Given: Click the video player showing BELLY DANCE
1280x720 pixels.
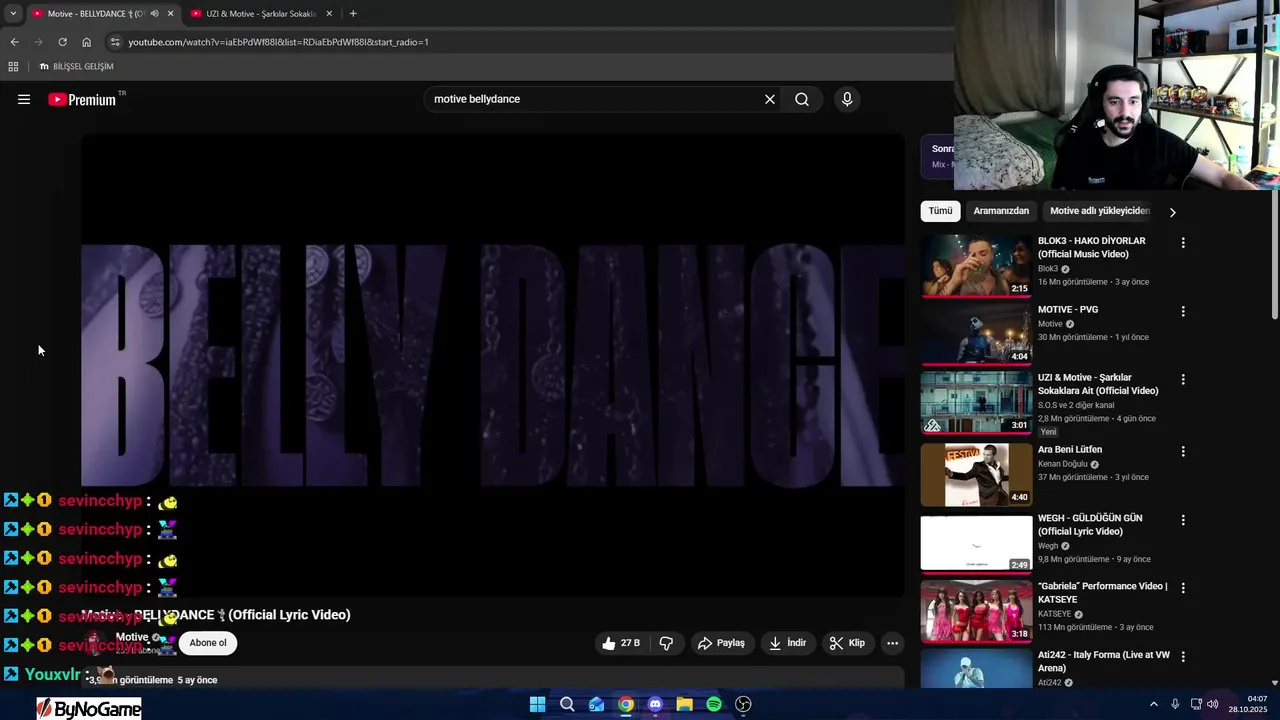Looking at the screenshot, I should tap(492, 365).
